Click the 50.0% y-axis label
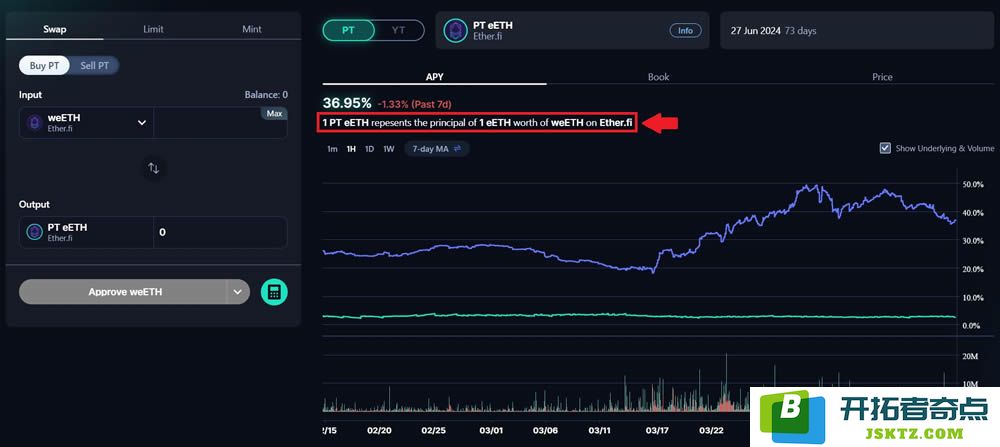This screenshot has height=447, width=1000. [973, 184]
